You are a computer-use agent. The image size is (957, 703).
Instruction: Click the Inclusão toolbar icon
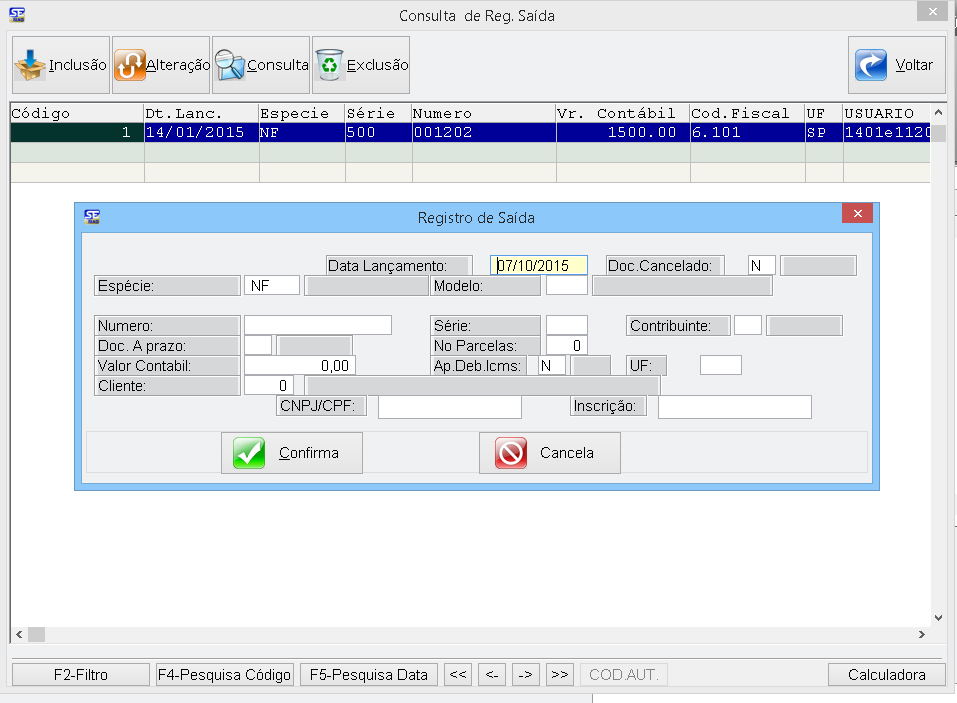coord(32,65)
